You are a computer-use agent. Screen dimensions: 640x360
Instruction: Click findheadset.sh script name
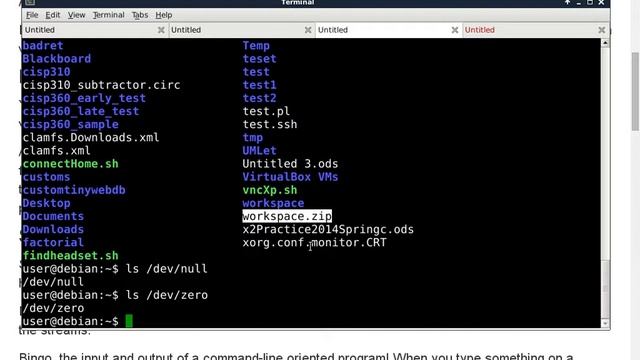[71, 256]
